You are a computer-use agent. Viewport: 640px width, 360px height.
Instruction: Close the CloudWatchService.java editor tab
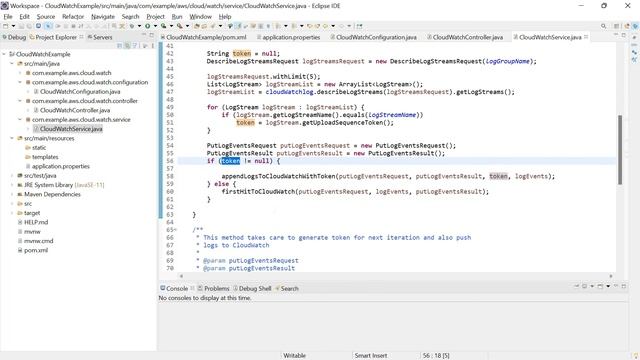click(x=586, y=37)
